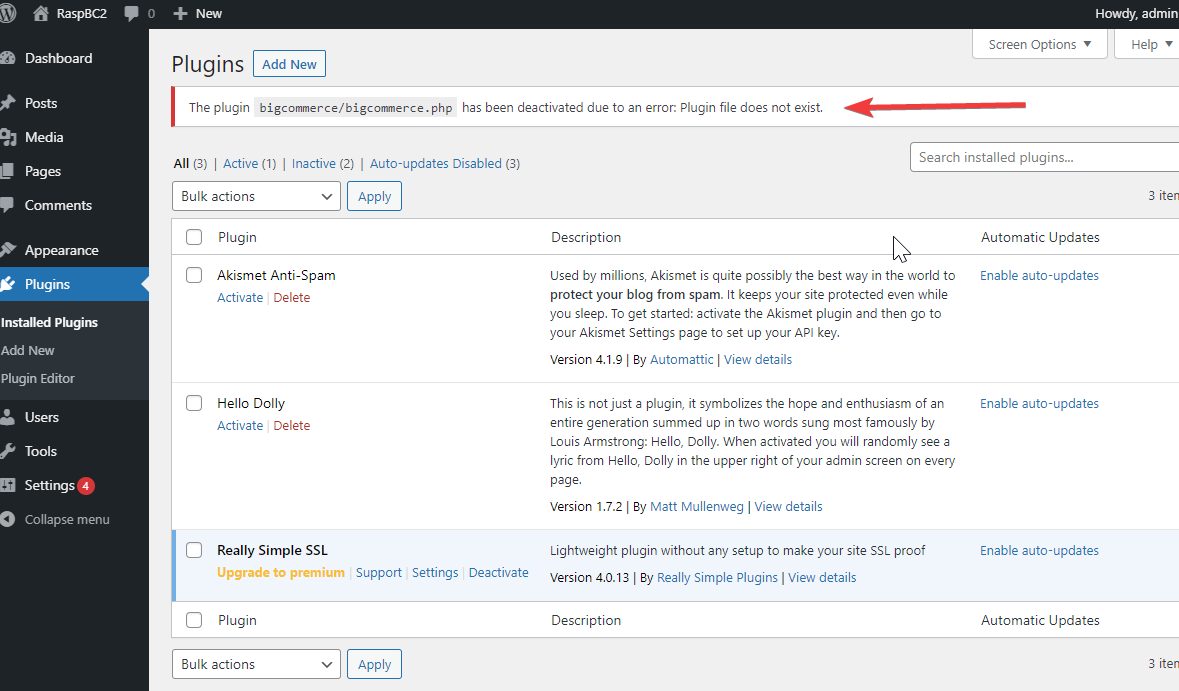1179x691 pixels.
Task: Expand the Screen Options panel
Action: point(1039,44)
